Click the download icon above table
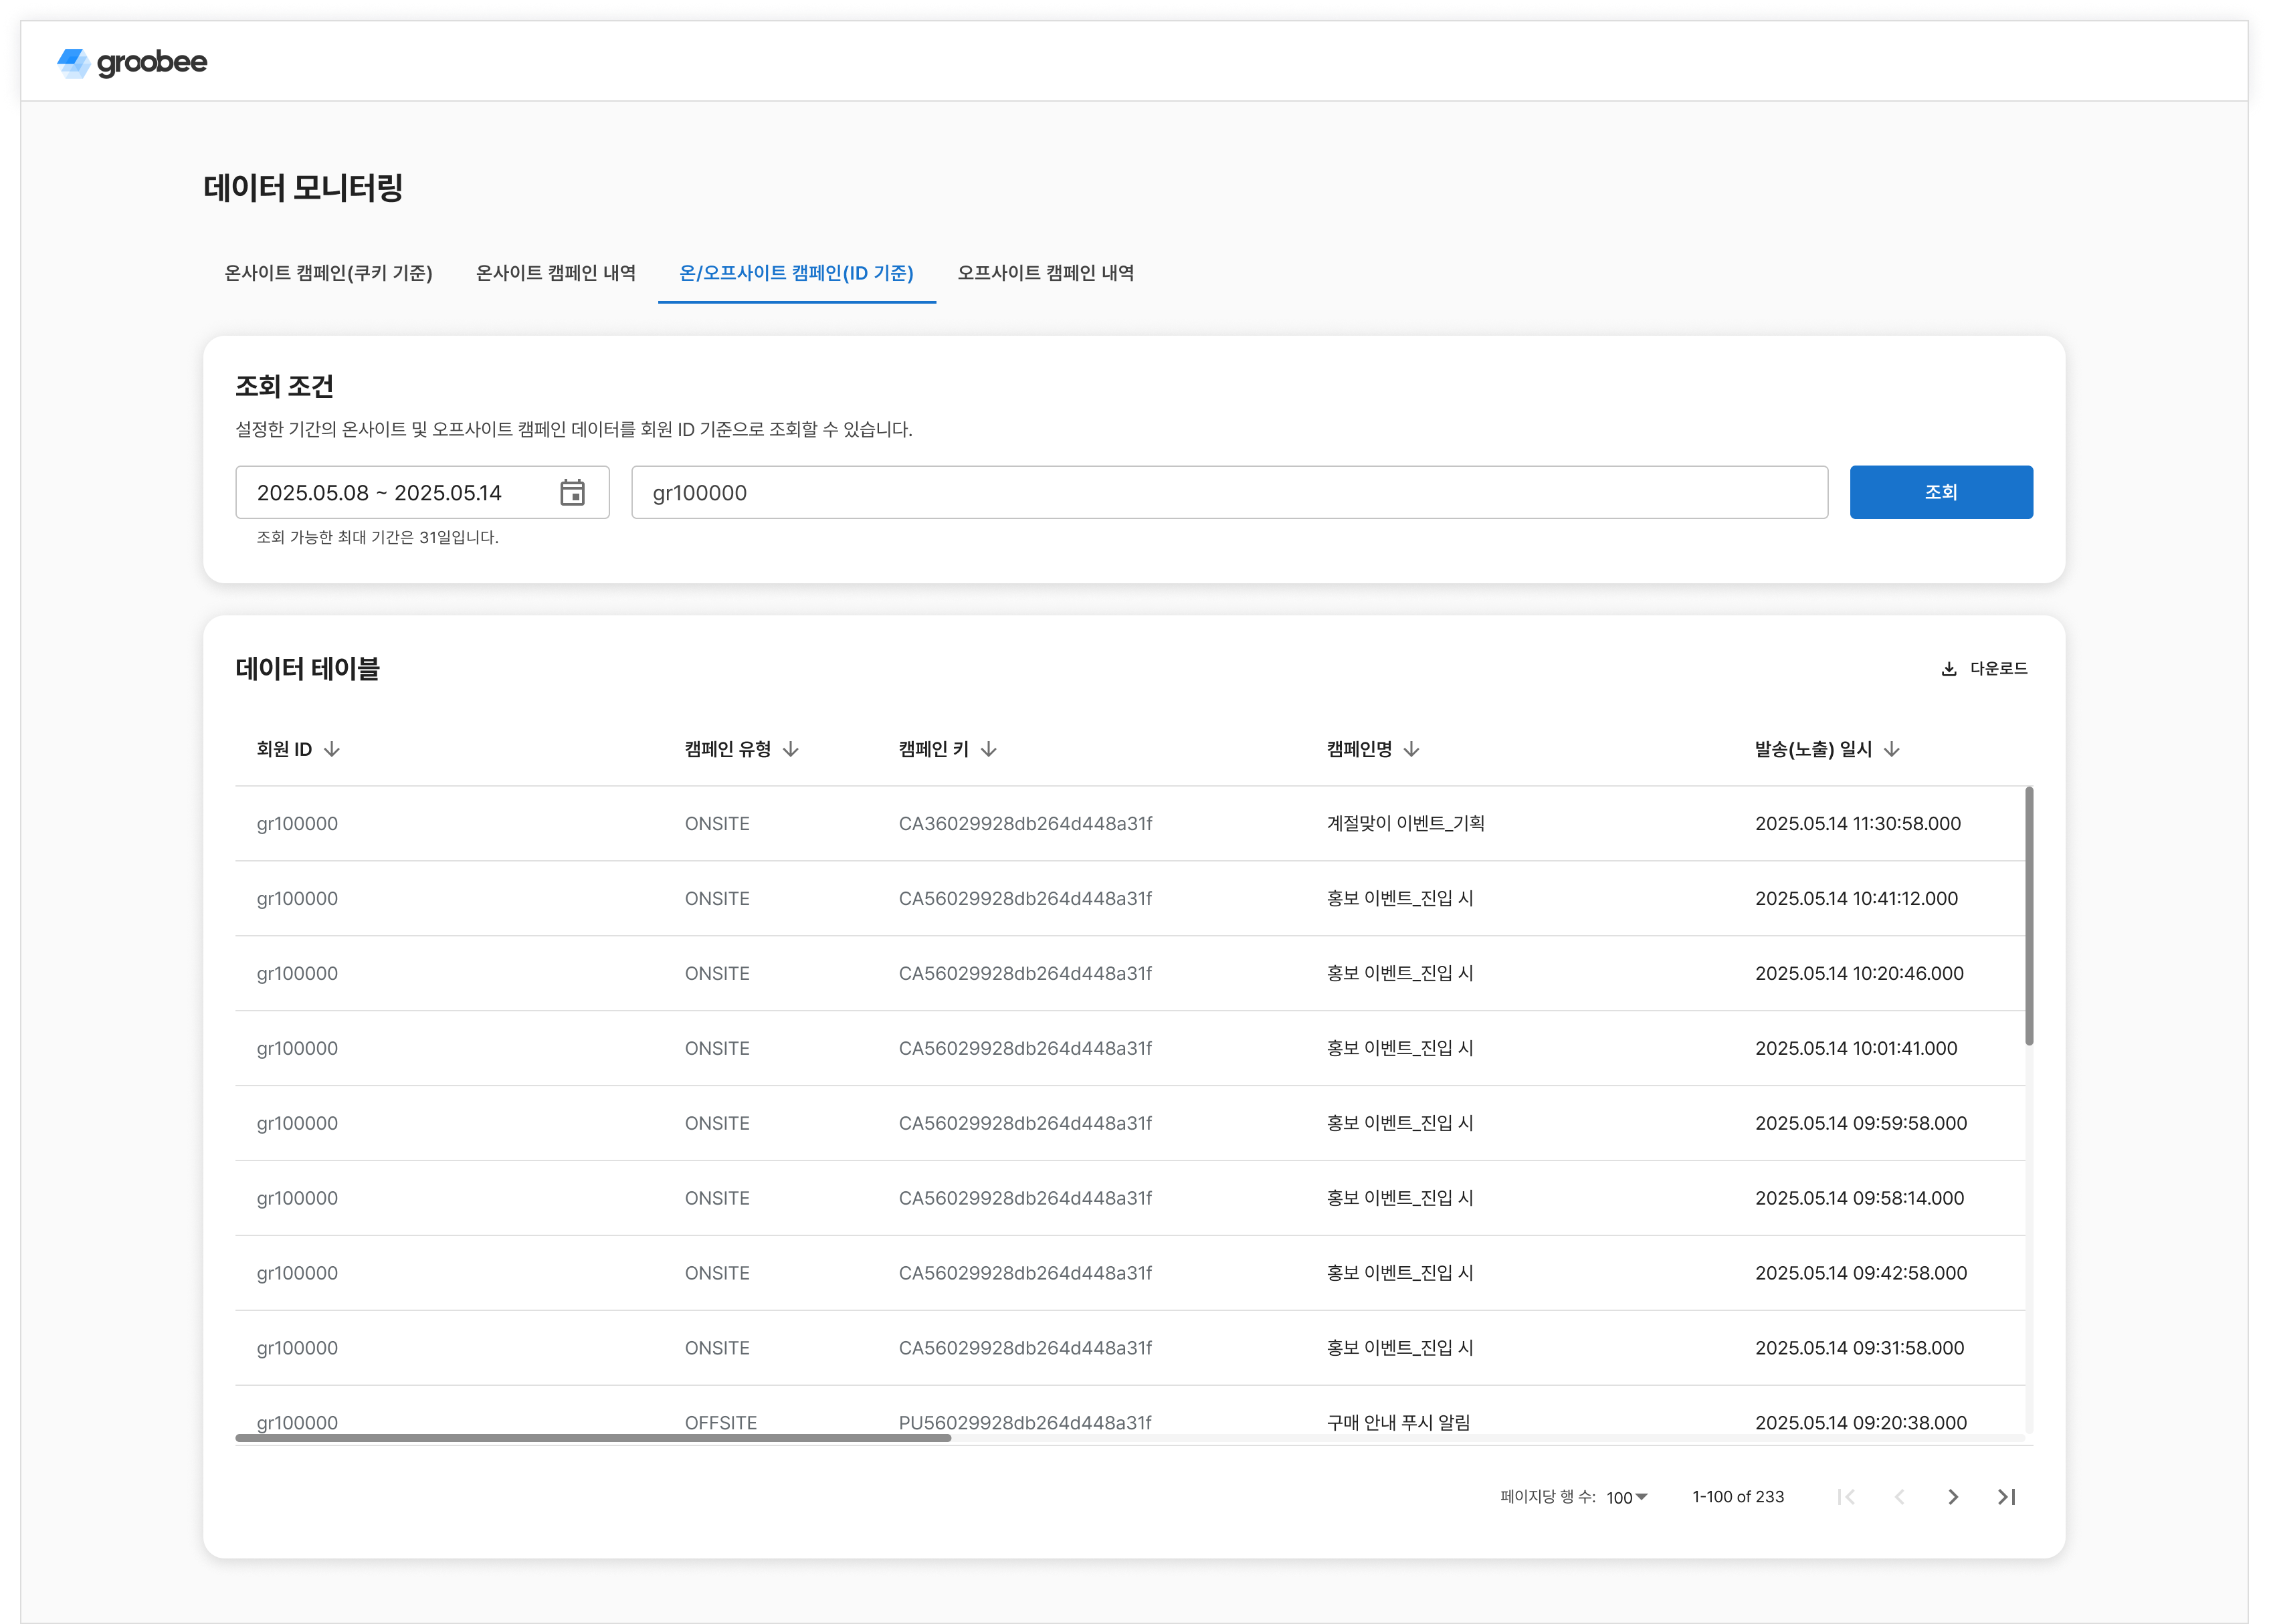 1948,669
